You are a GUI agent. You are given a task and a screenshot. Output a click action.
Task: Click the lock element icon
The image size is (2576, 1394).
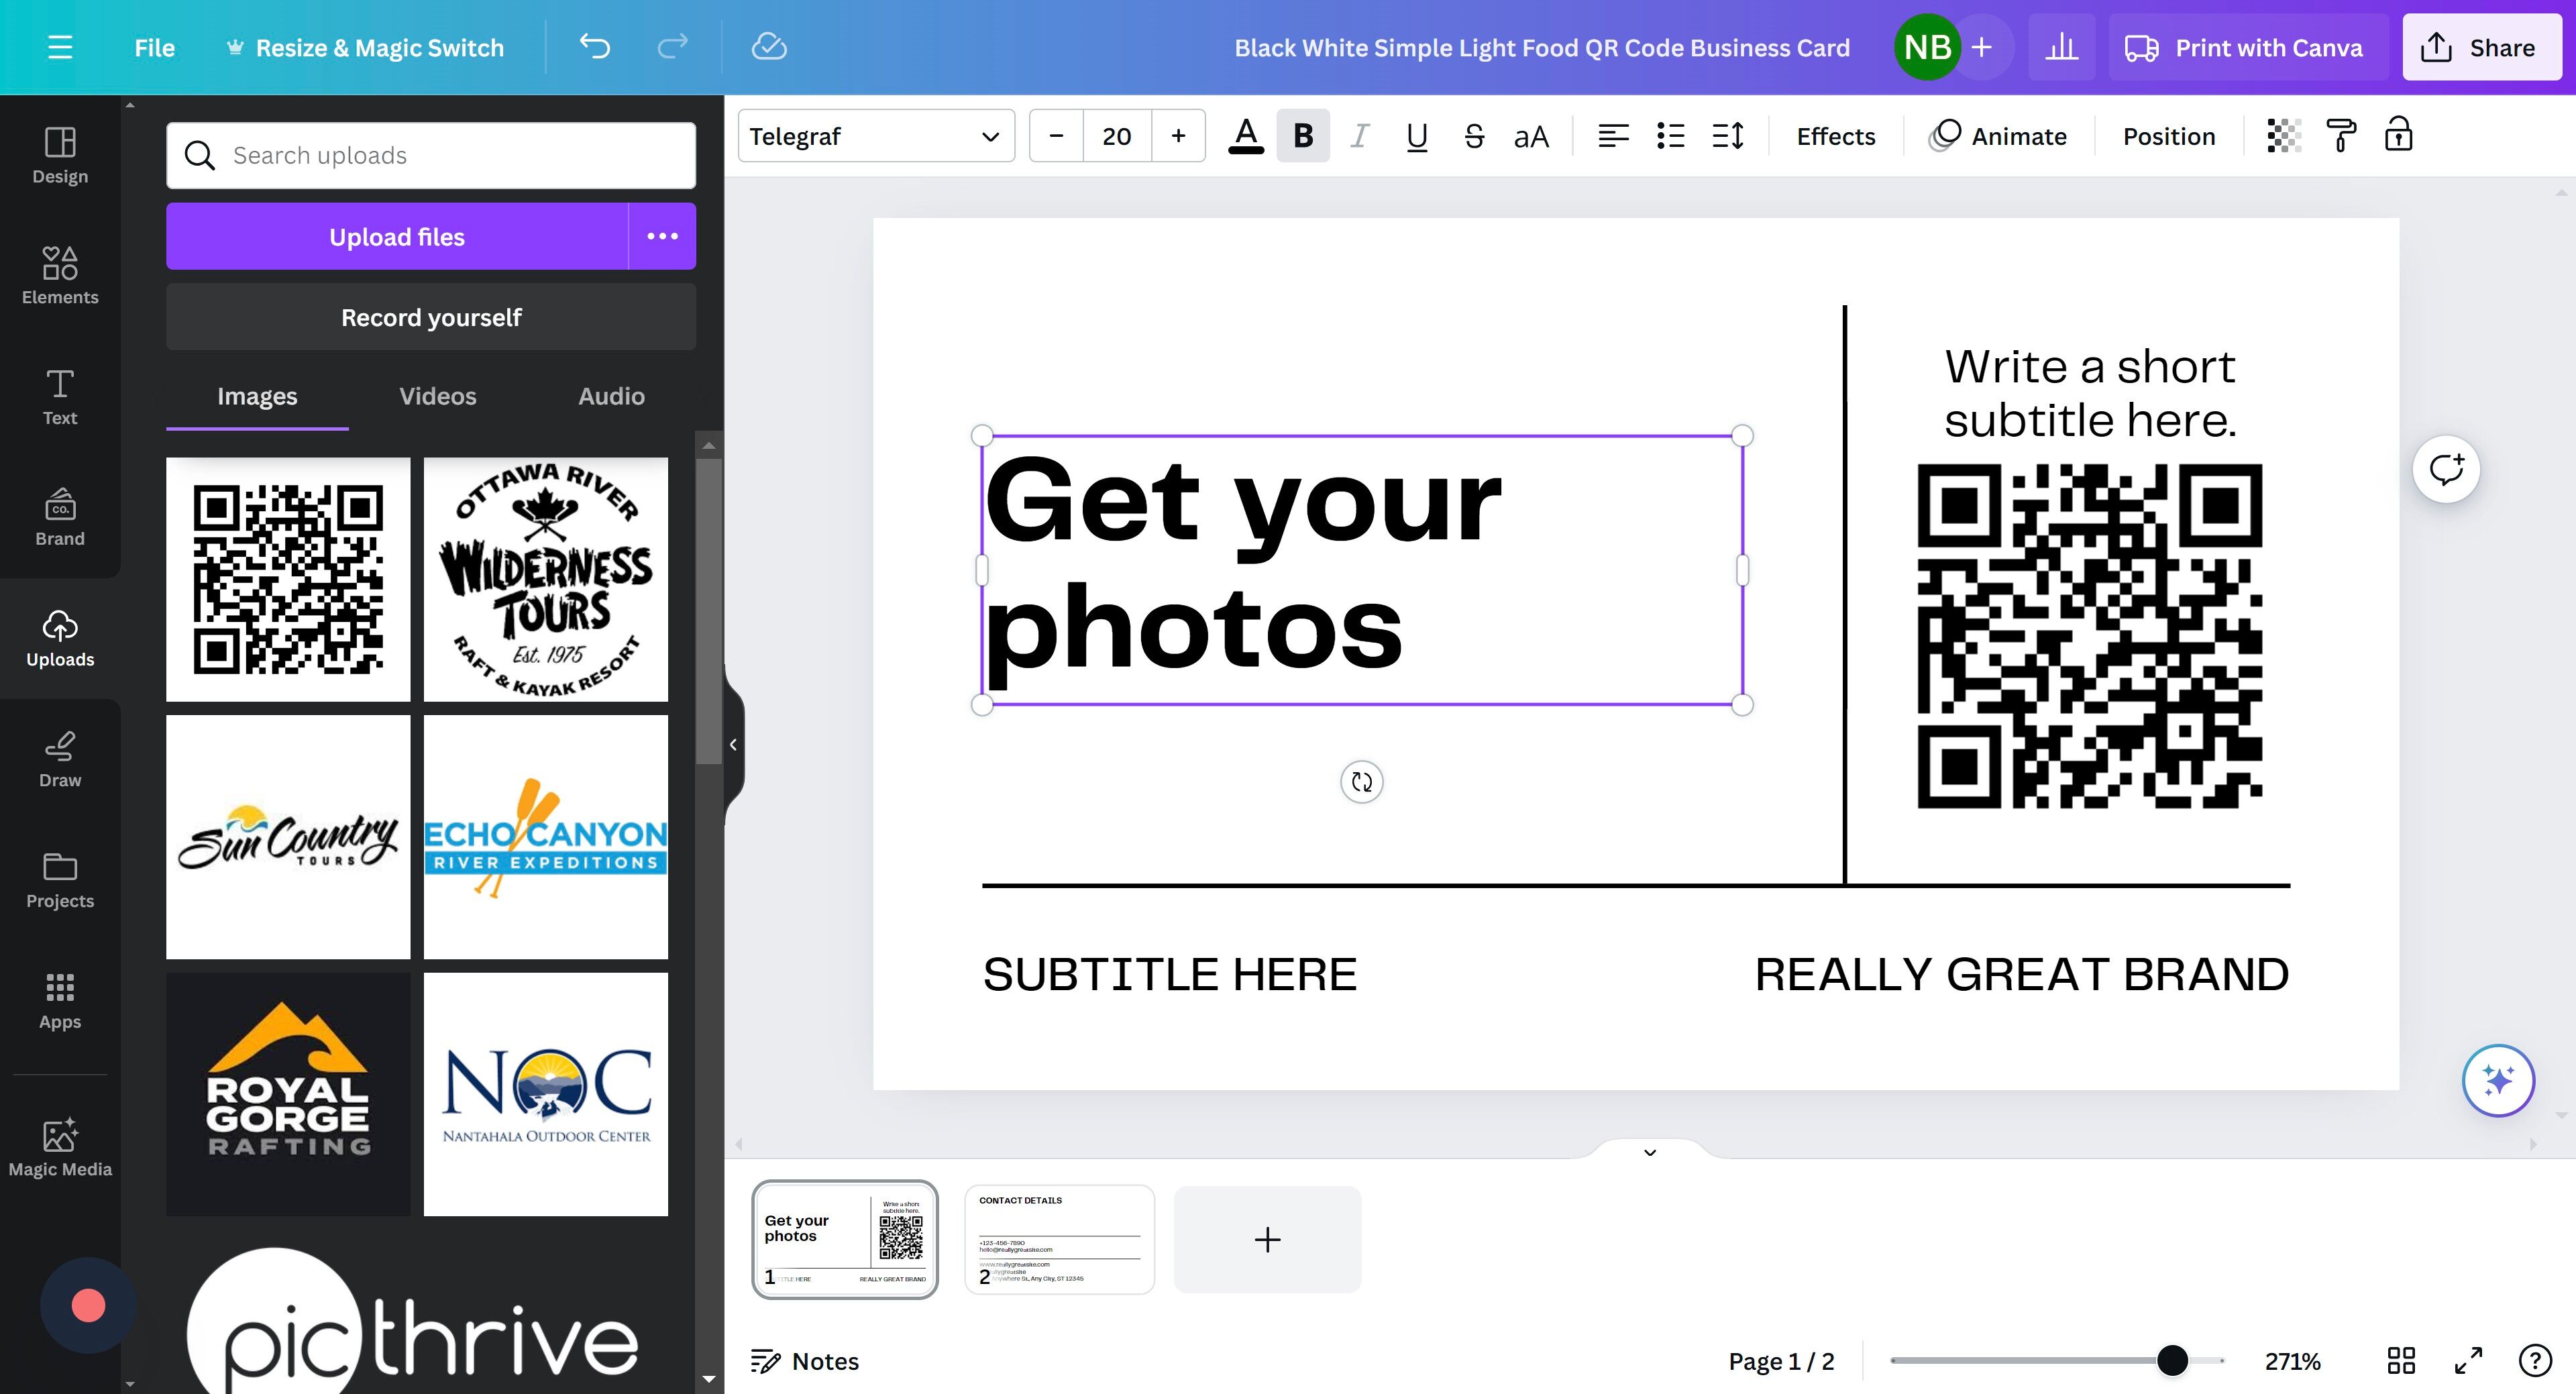pos(2398,136)
